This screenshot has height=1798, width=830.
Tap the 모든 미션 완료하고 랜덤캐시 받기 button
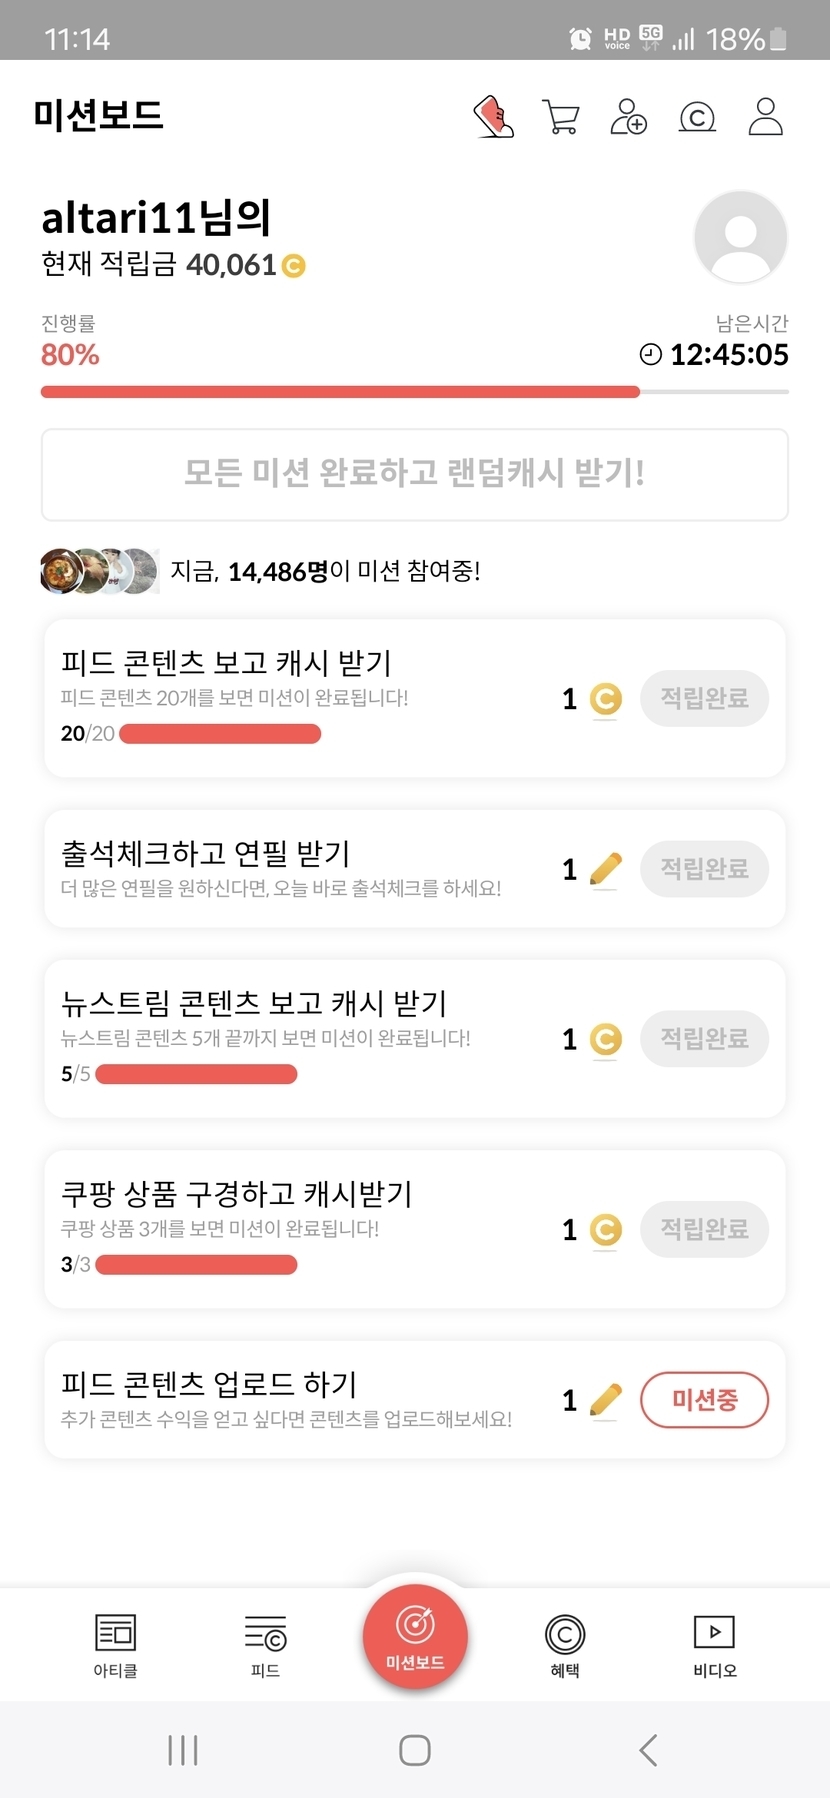(414, 474)
